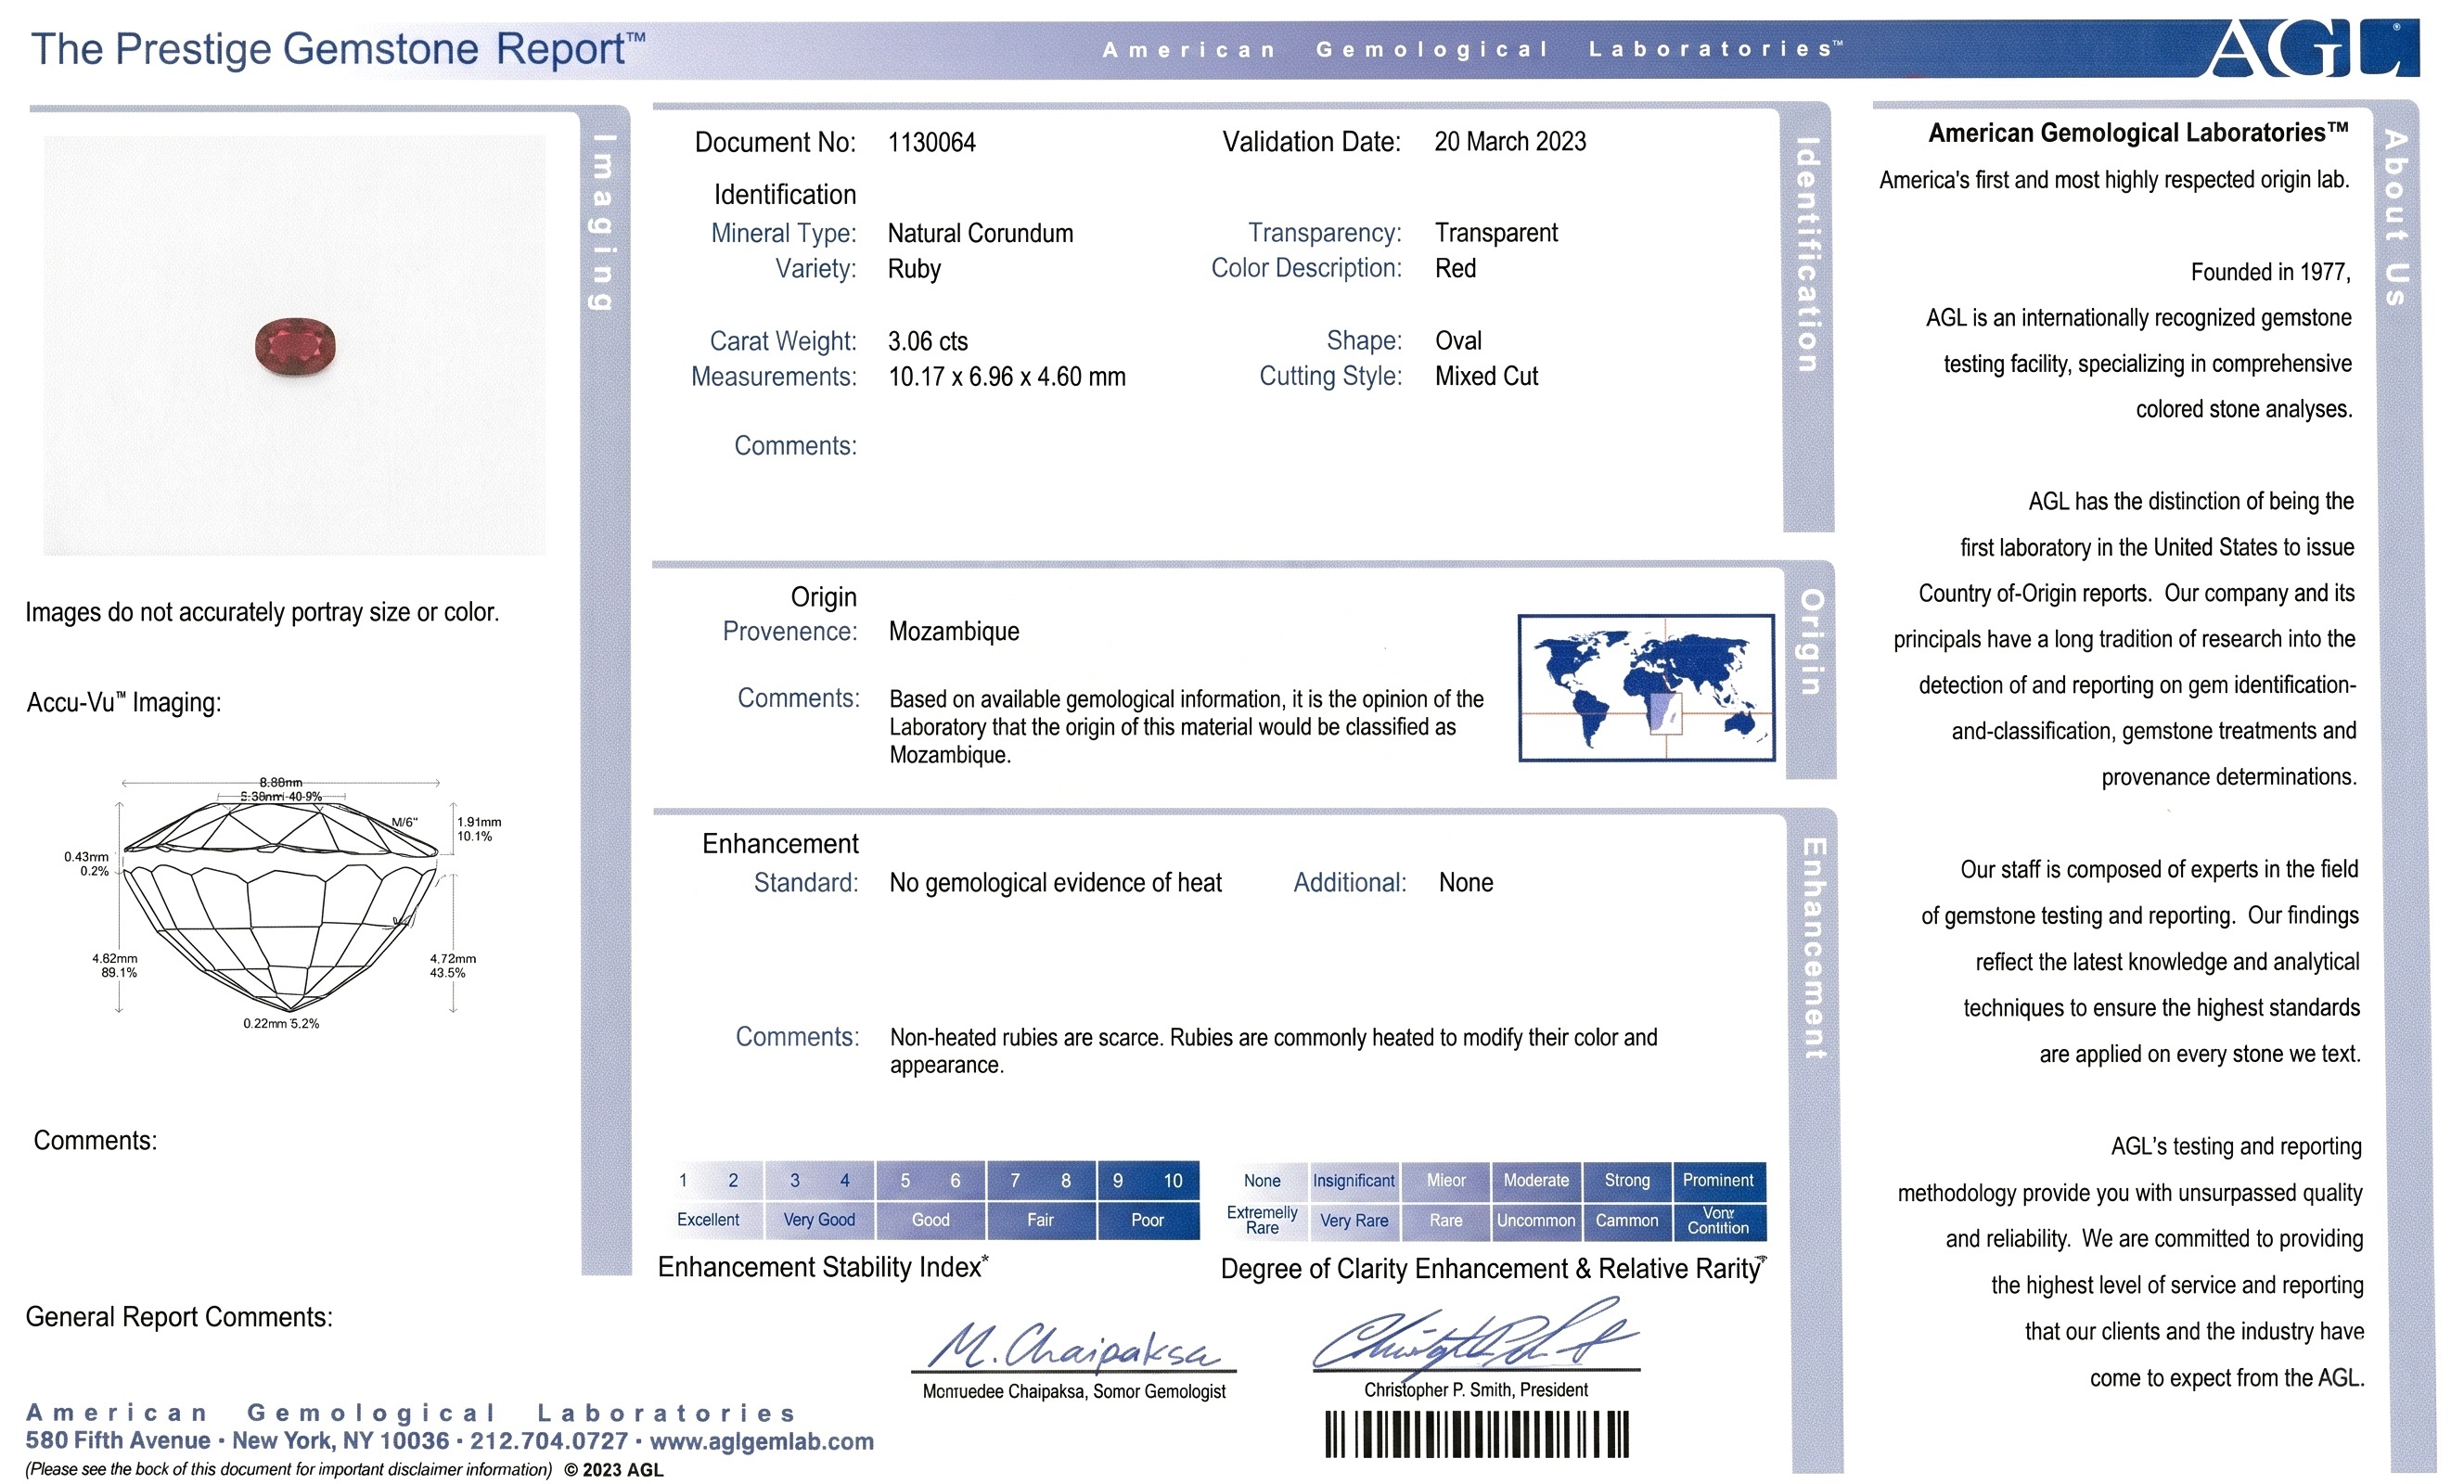Screen dimensions: 2464x1484
Task: Select the Identification vertical tab
Action: click(x=1807, y=255)
